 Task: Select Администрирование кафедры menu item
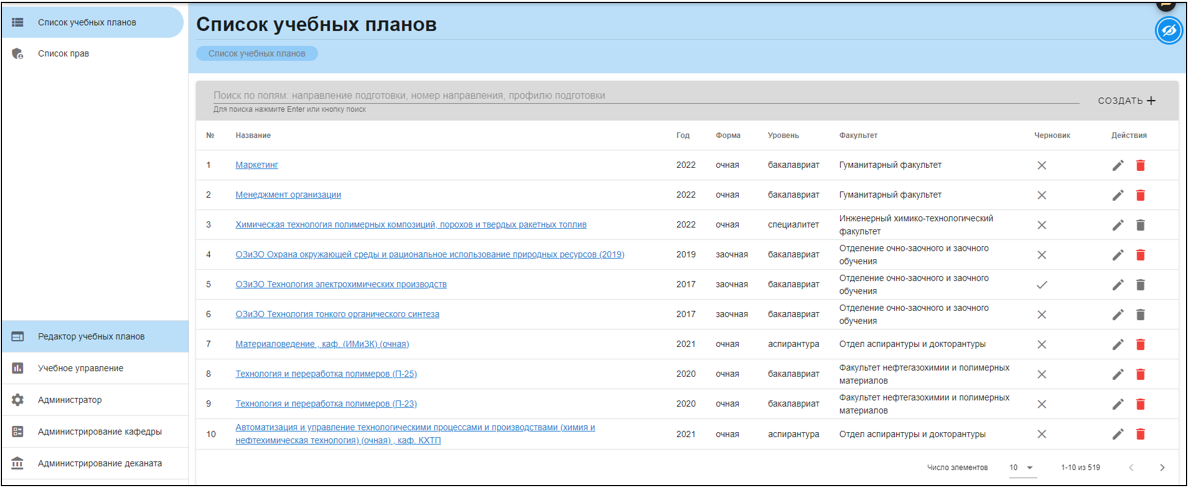(99, 432)
